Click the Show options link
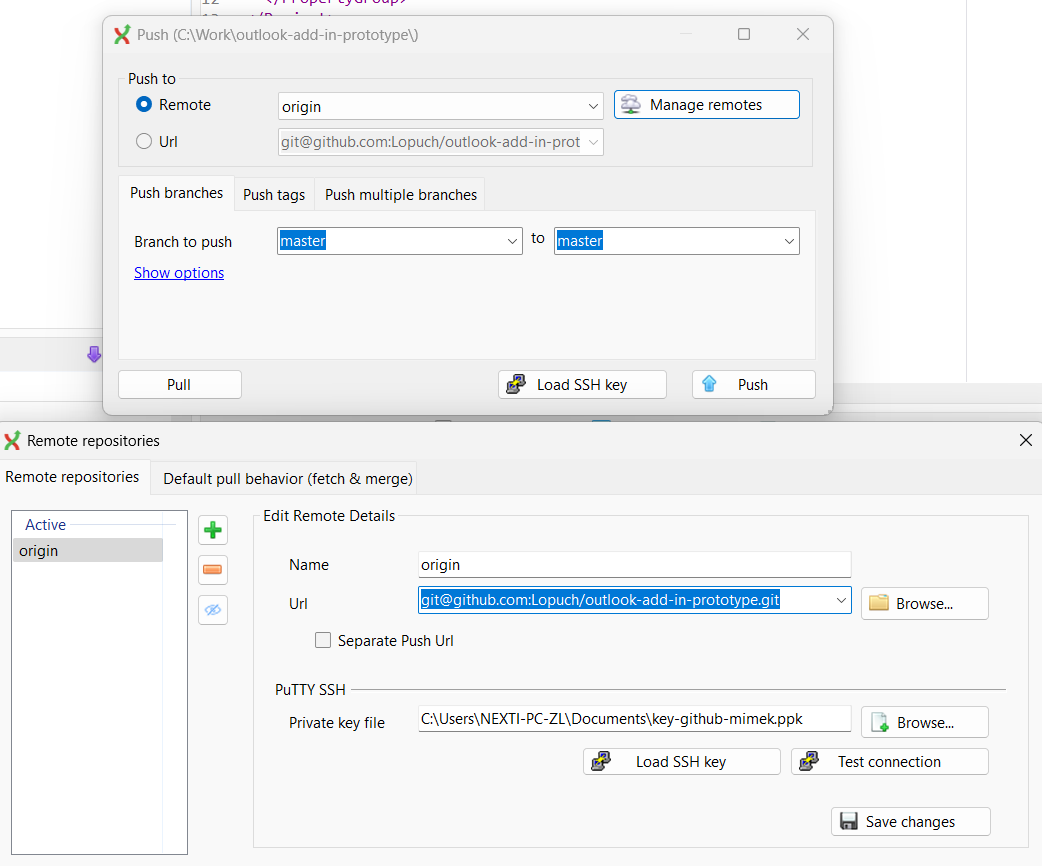This screenshot has height=866, width=1042. point(178,272)
